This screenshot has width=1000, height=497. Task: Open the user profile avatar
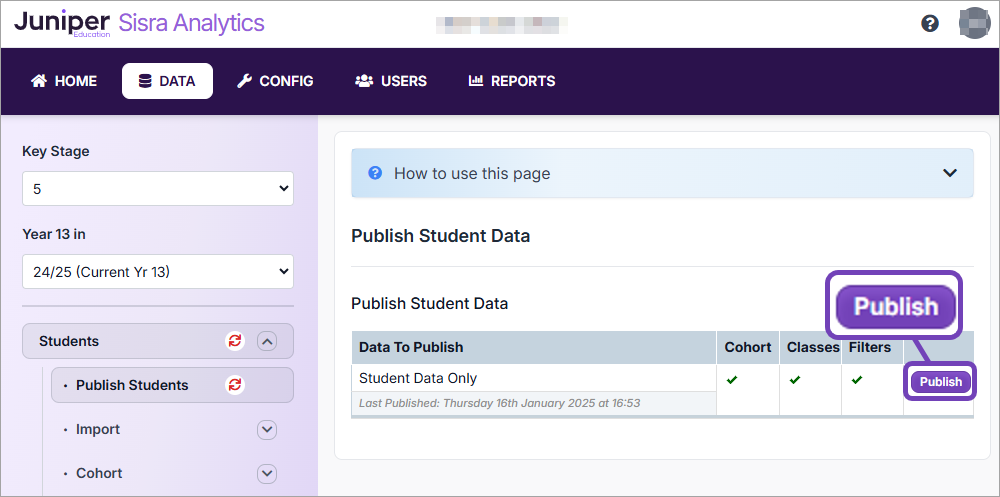coord(973,23)
